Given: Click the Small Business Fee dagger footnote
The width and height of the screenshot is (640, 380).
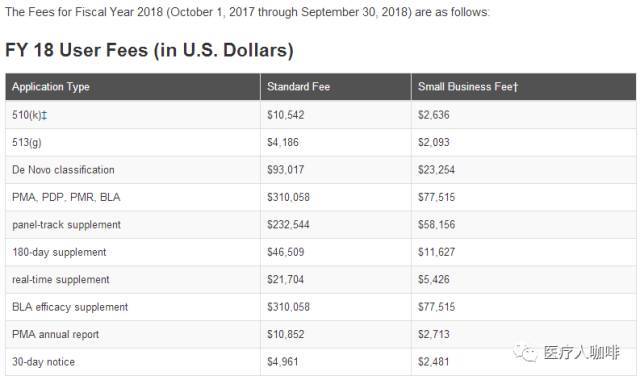Looking at the screenshot, I should pos(516,87).
